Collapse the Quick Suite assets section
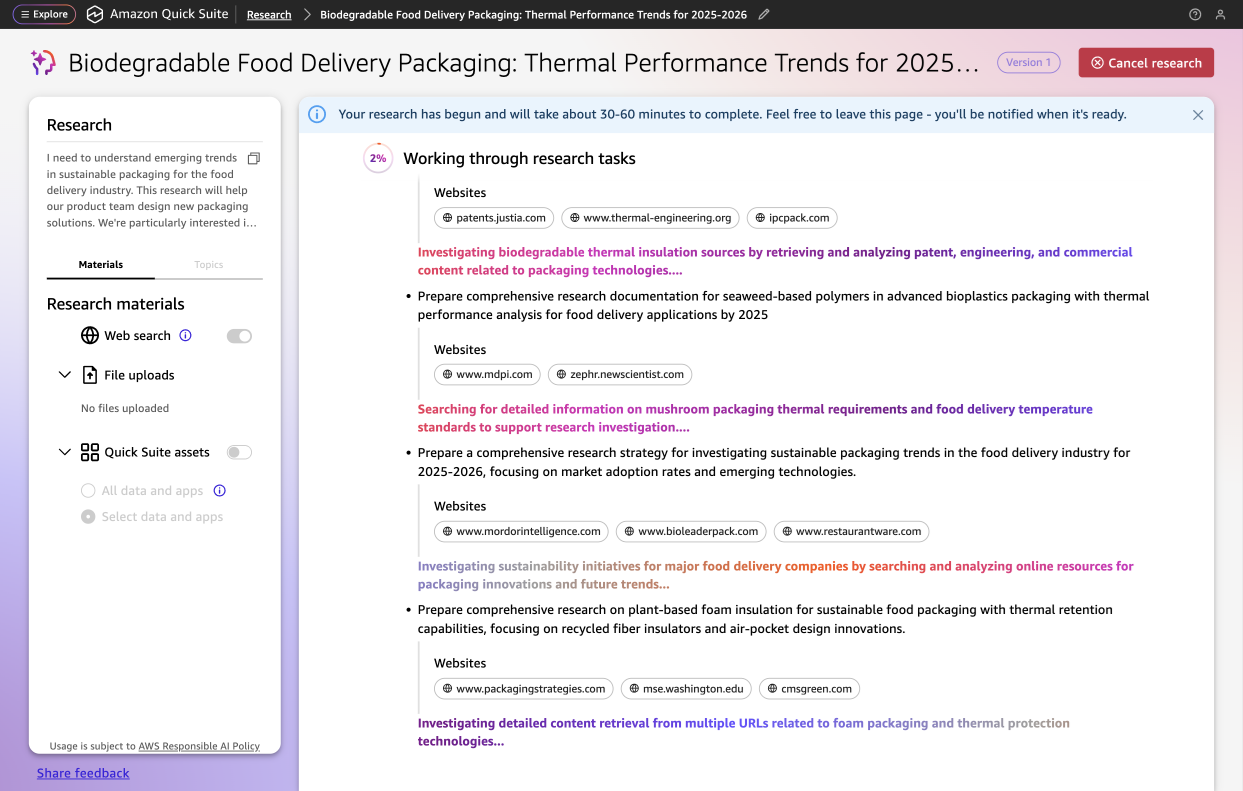 point(65,452)
